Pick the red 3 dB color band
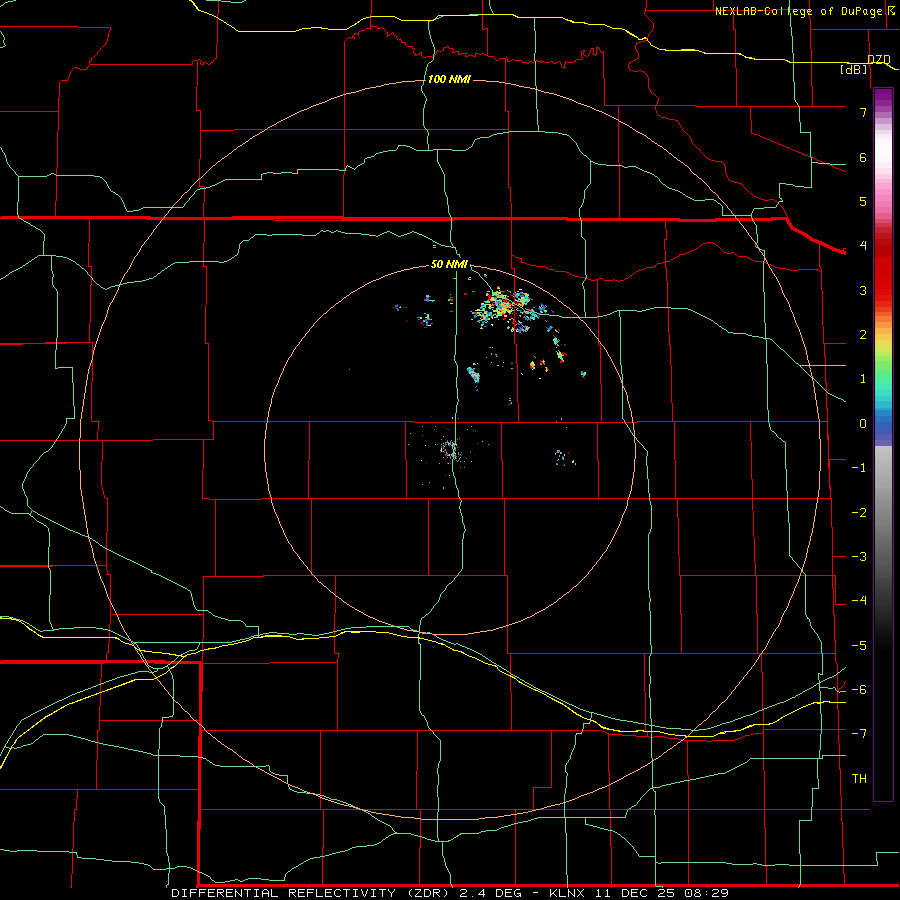This screenshot has height=900, width=900. point(883,290)
